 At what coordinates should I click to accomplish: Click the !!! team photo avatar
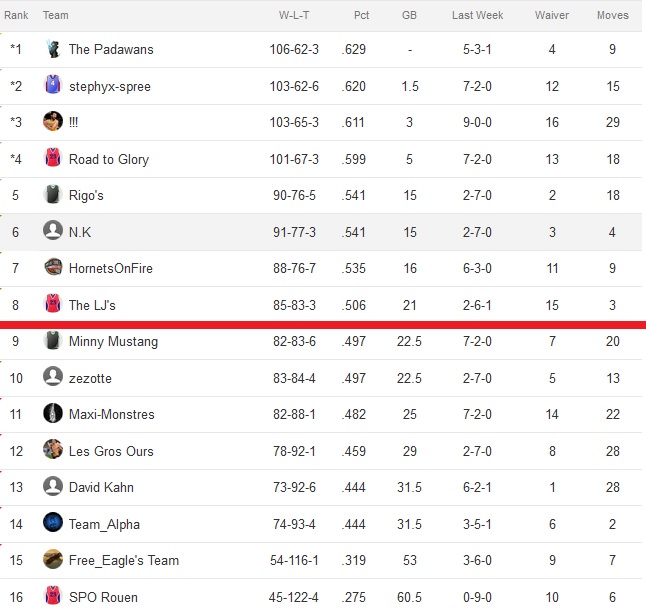point(53,121)
